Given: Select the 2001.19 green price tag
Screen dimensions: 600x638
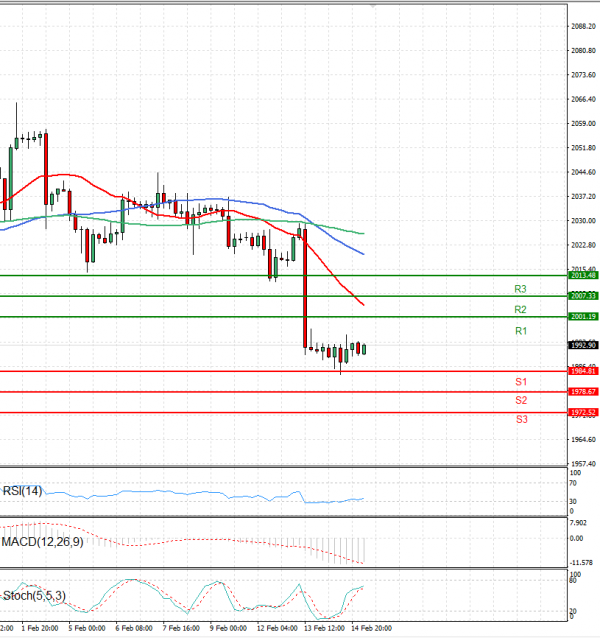Looking at the screenshot, I should (583, 316).
